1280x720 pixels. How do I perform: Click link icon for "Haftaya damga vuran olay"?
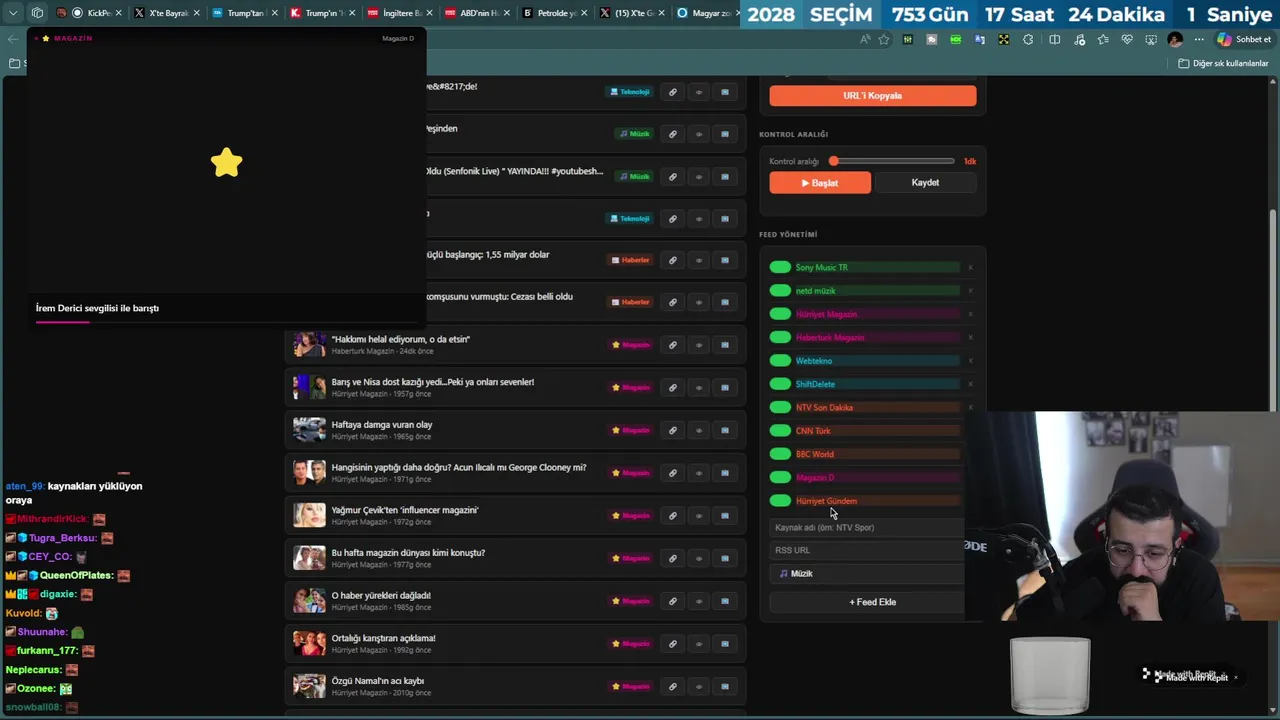[673, 430]
